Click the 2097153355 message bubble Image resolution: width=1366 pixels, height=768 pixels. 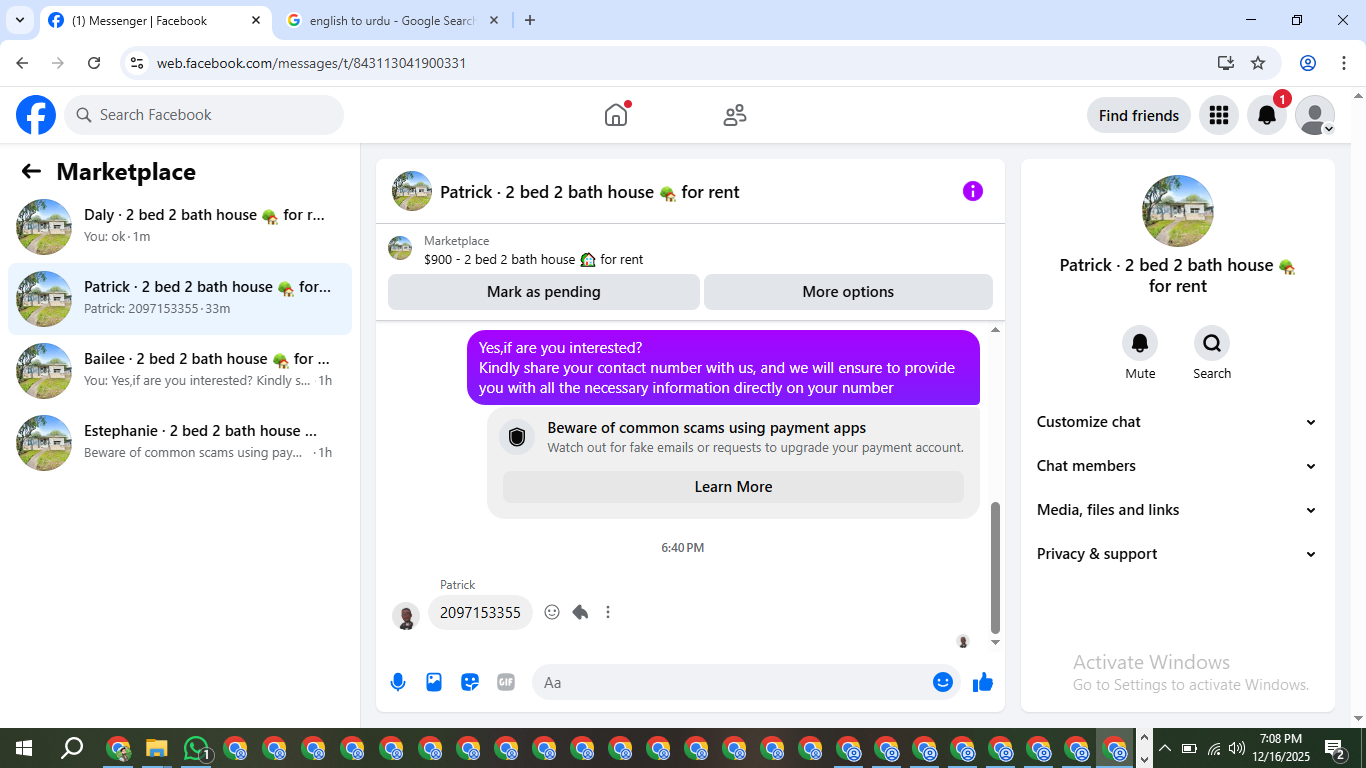coord(480,612)
